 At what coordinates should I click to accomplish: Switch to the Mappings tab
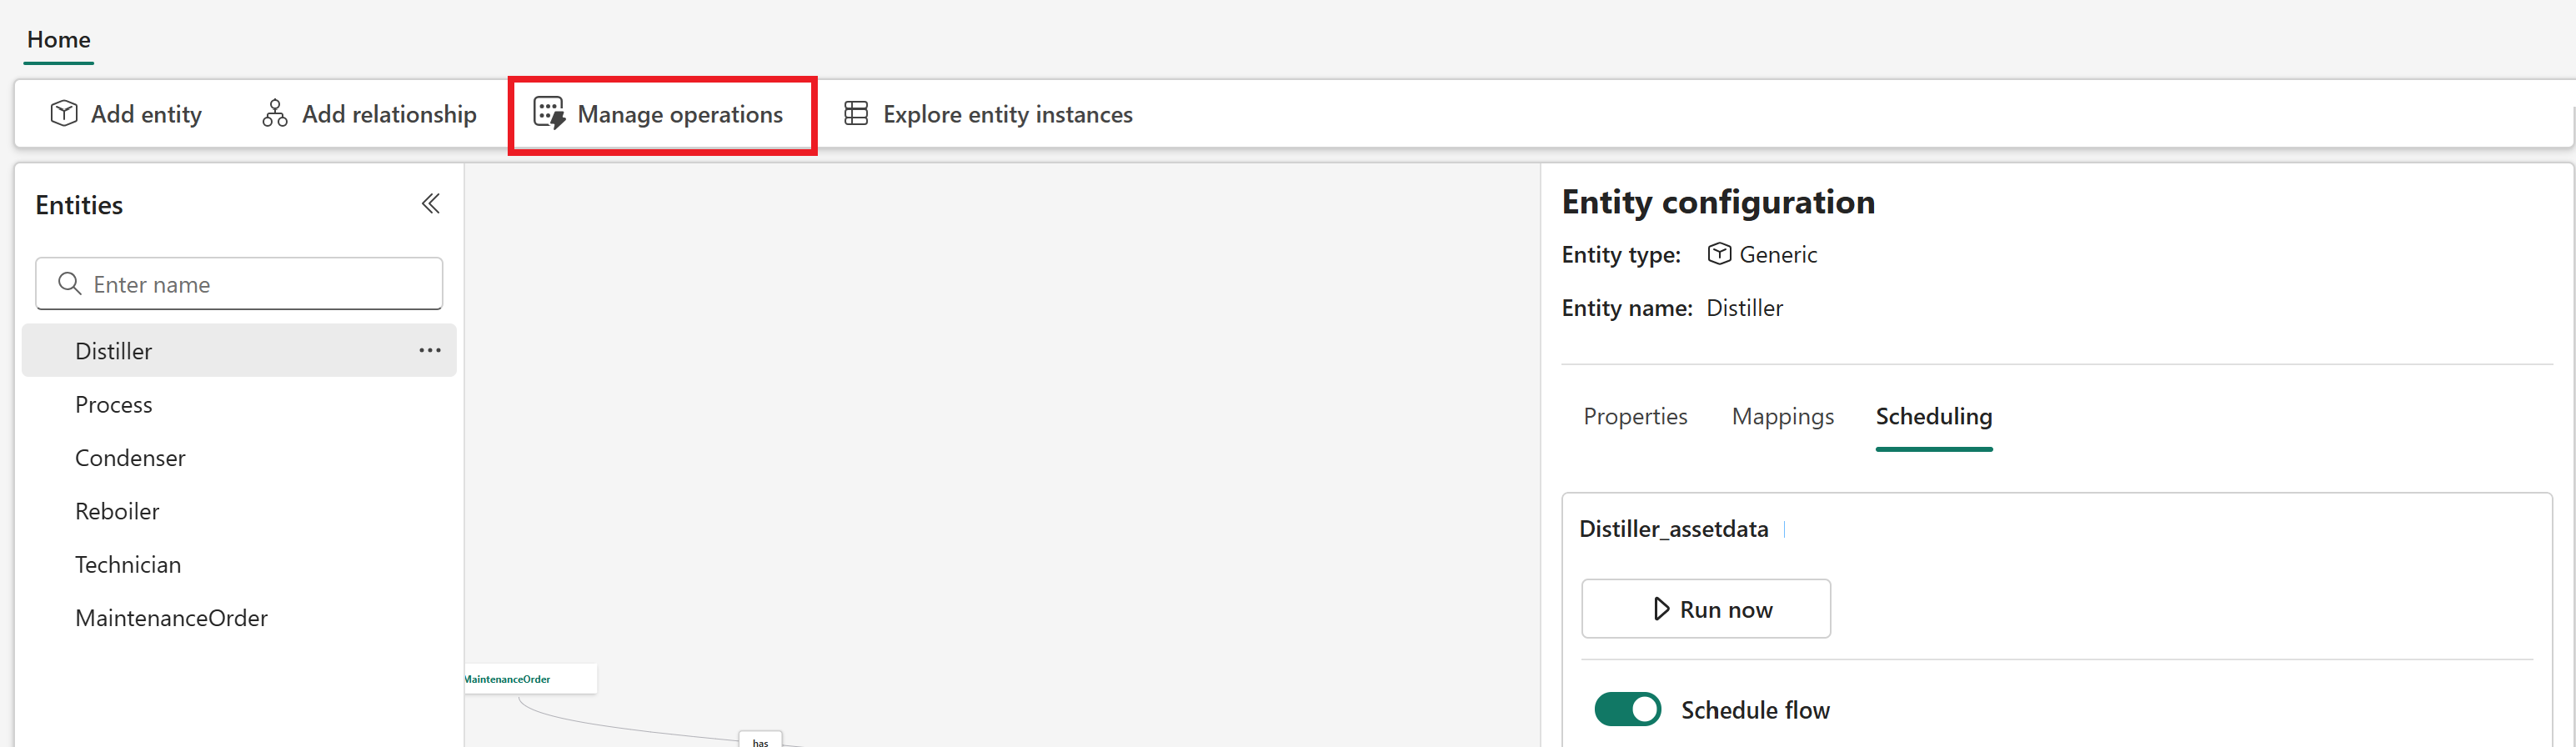pyautogui.click(x=1782, y=416)
